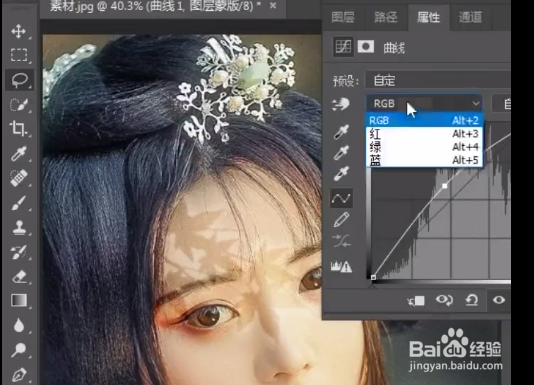Image resolution: width=534 pixels, height=385 pixels.
Task: Toggle curves layer visibility eye
Action: [x=499, y=300]
